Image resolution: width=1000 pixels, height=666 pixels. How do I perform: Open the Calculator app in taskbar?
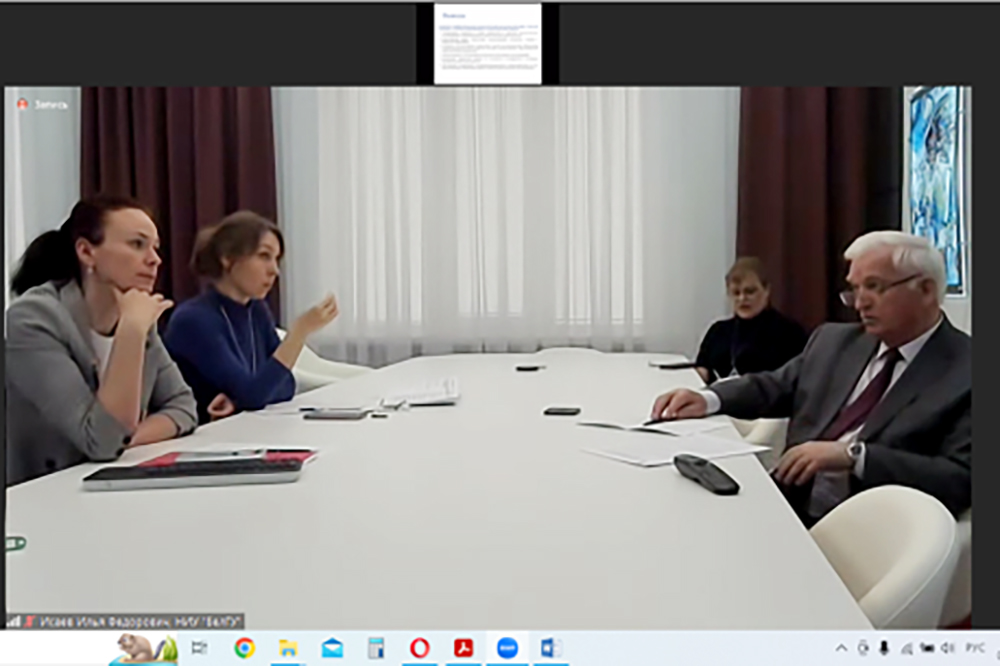[376, 648]
